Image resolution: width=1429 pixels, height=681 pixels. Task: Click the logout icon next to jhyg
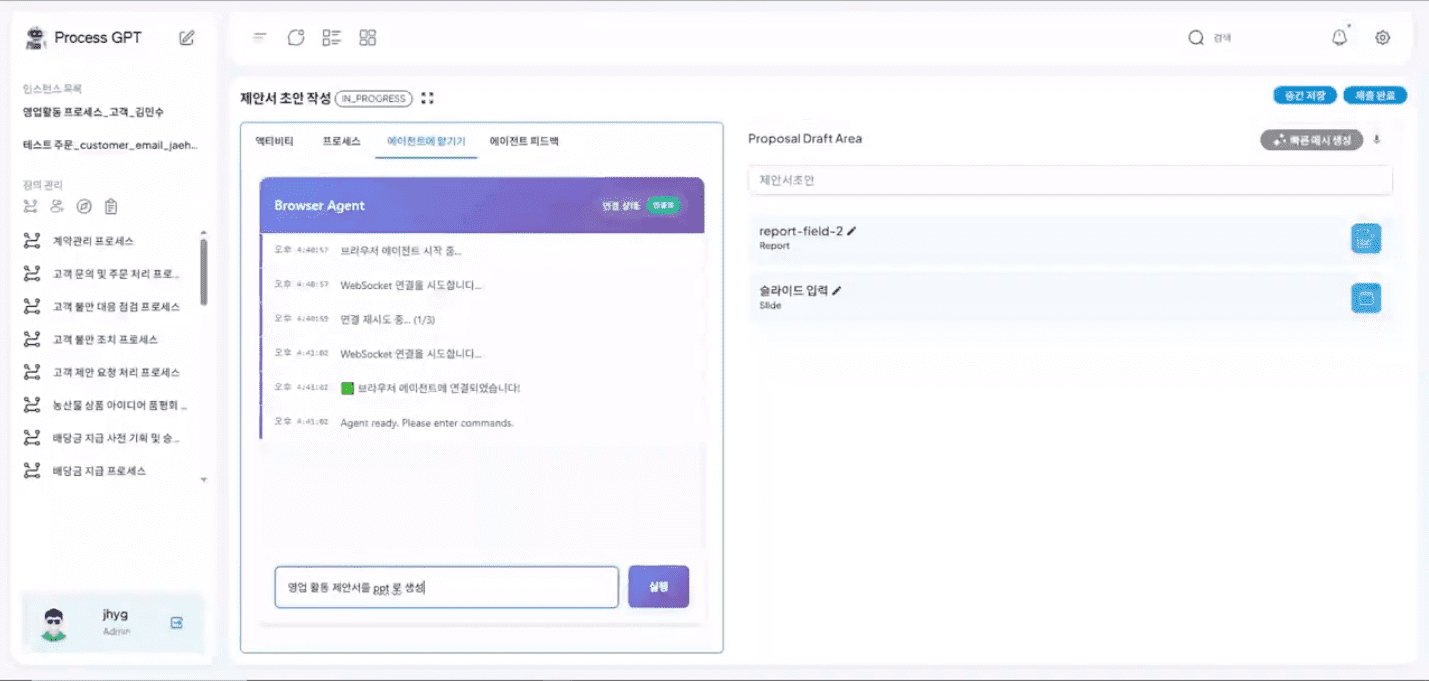[177, 623]
